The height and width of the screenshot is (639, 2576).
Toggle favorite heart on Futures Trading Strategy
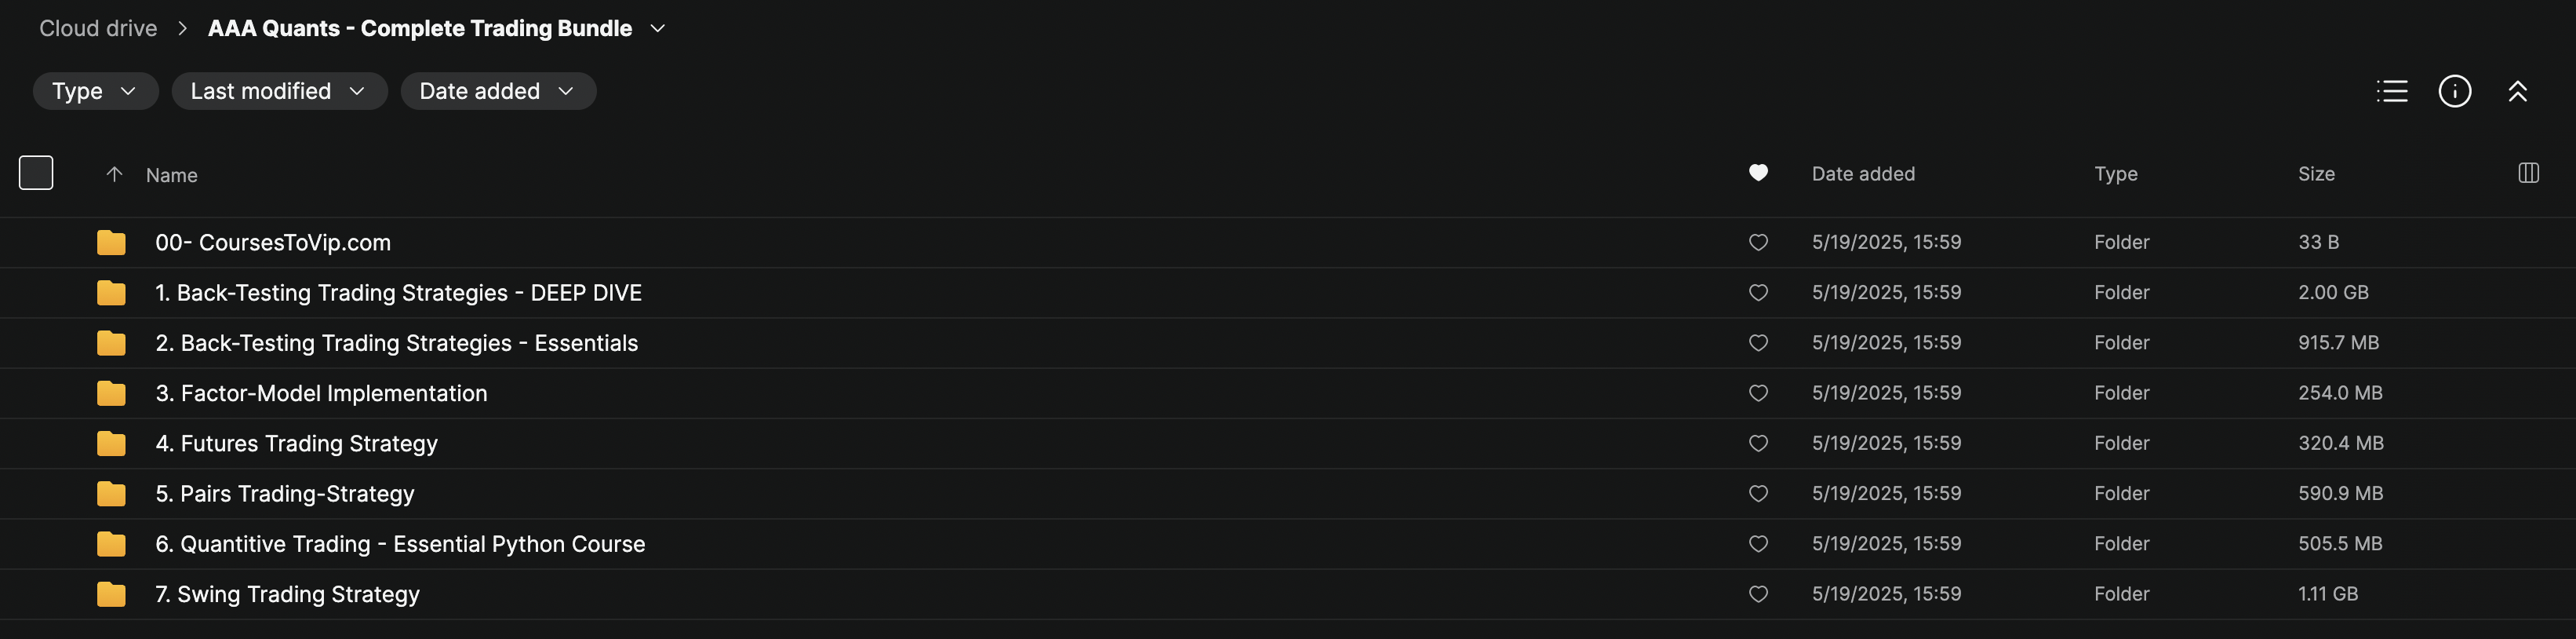point(1758,443)
